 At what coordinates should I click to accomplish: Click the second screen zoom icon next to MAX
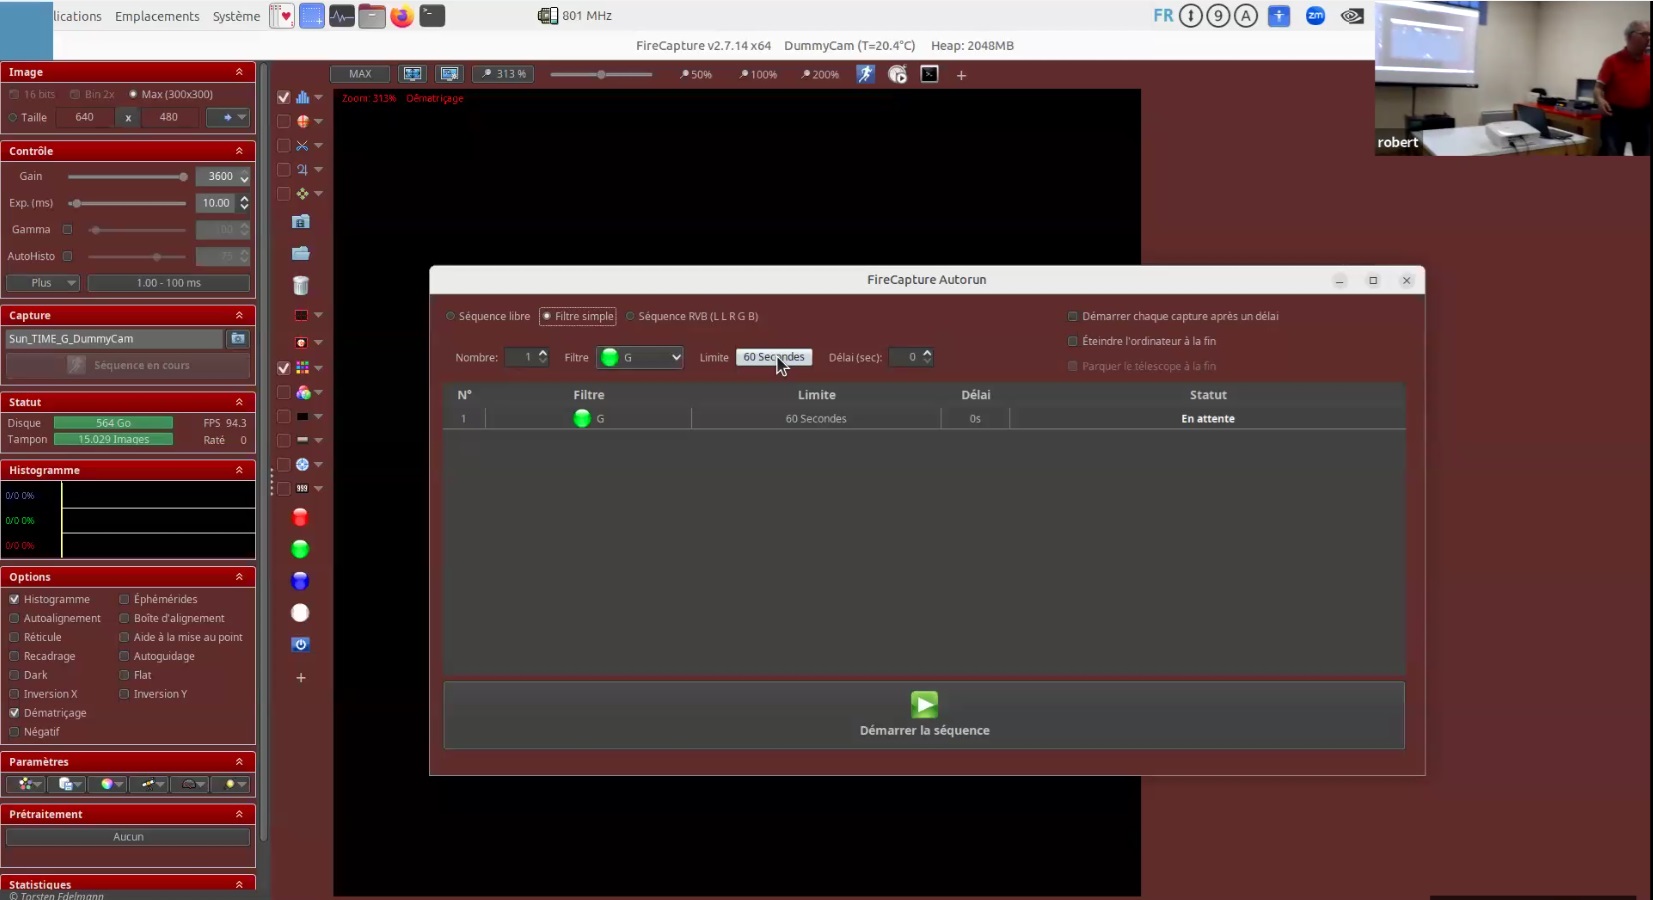pyautogui.click(x=450, y=74)
